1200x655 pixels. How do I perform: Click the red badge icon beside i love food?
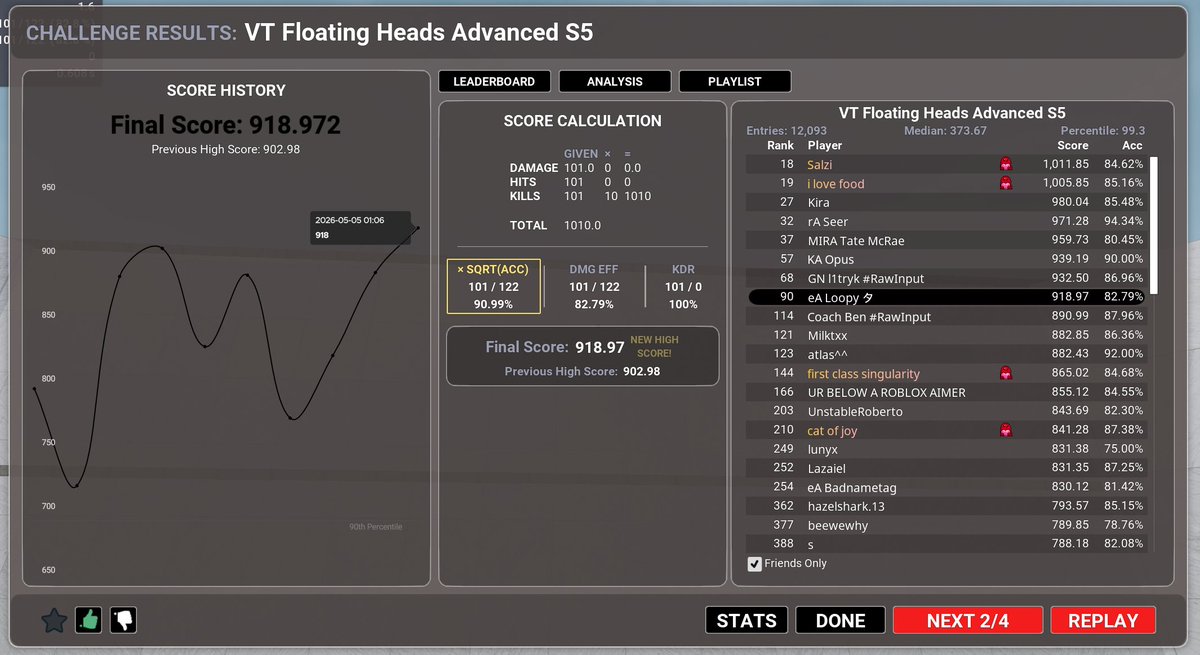tap(1006, 183)
